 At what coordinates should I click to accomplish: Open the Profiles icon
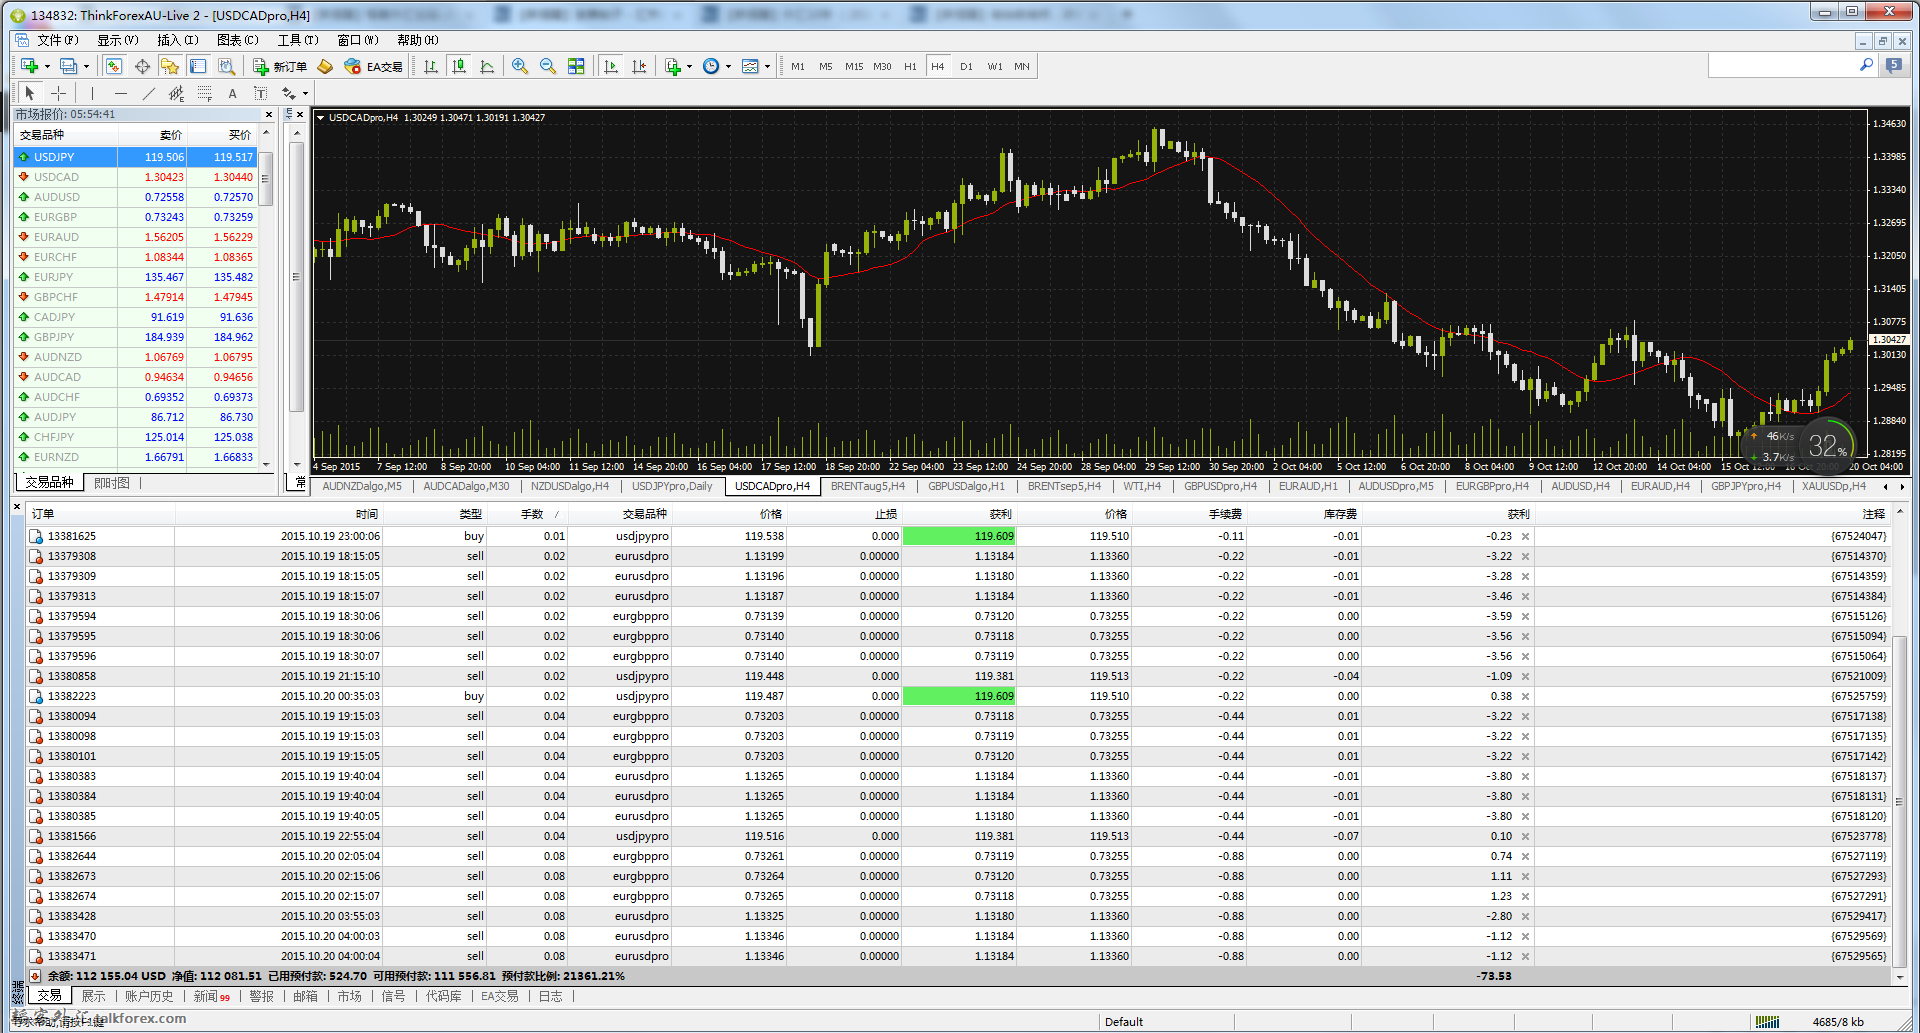(68, 66)
